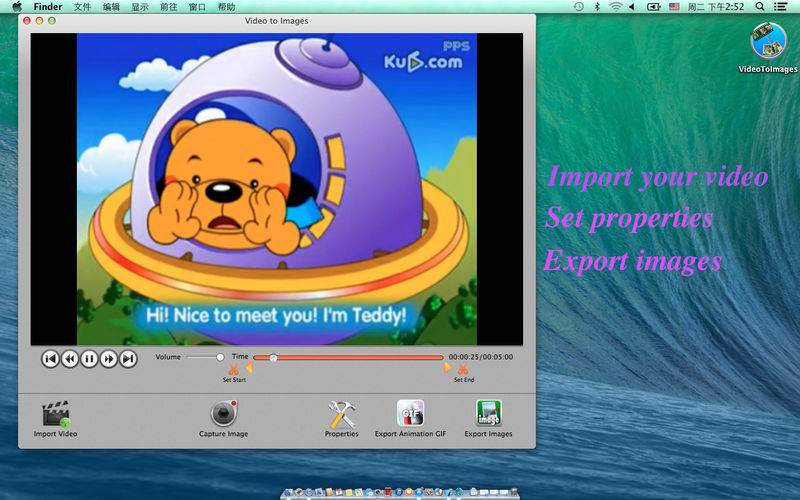Click the volume slider knob

[220, 357]
